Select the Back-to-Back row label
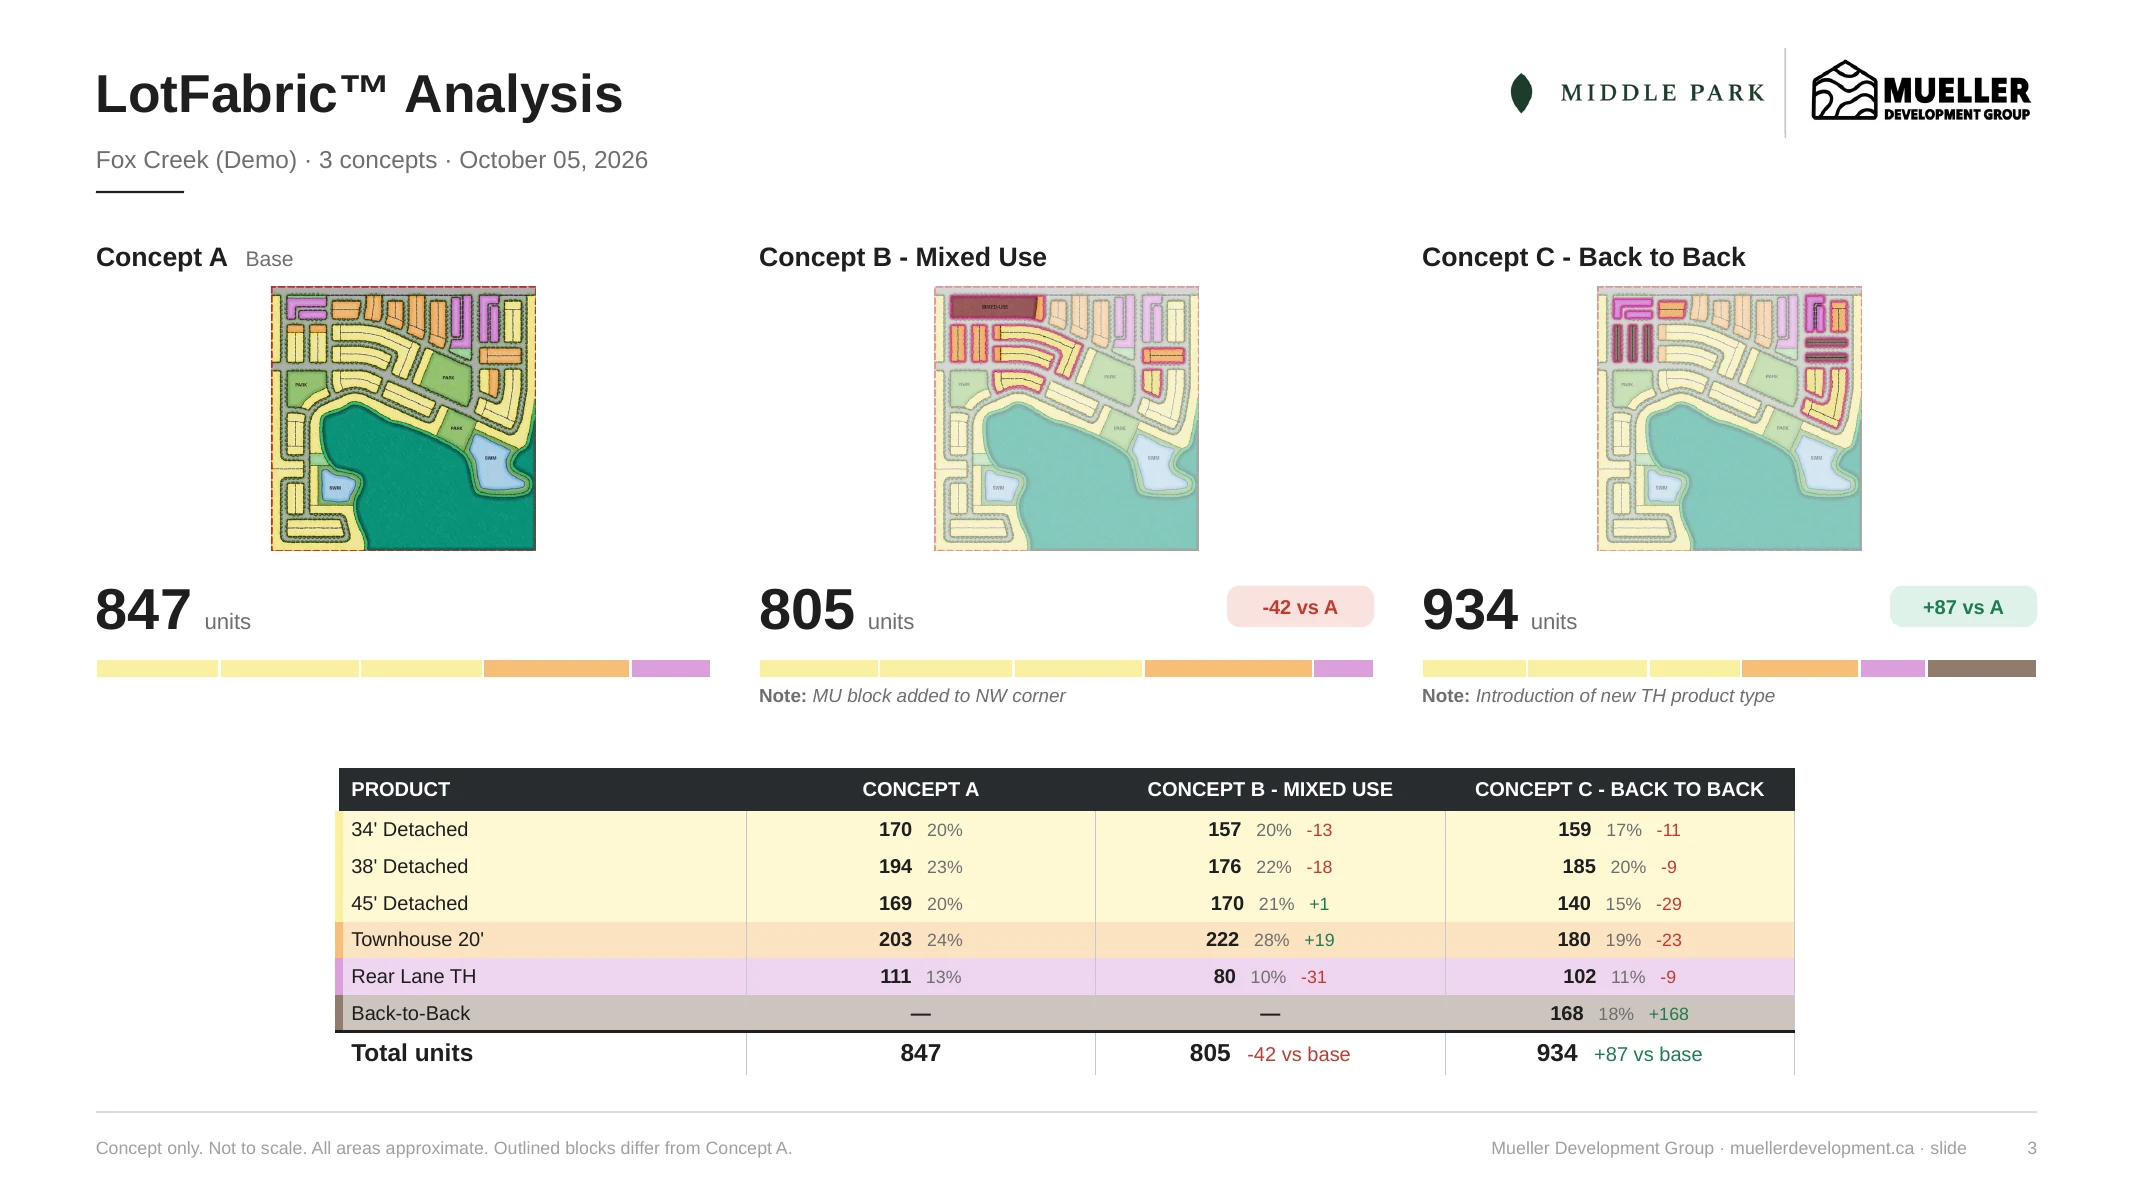Image resolution: width=2134 pixels, height=1200 pixels. 410,1013
